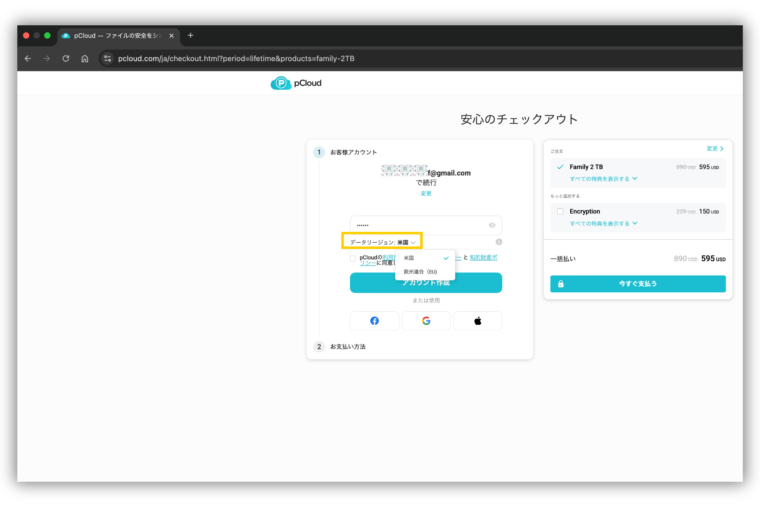Click into the password input field
This screenshot has width=760, height=507.
pos(415,225)
